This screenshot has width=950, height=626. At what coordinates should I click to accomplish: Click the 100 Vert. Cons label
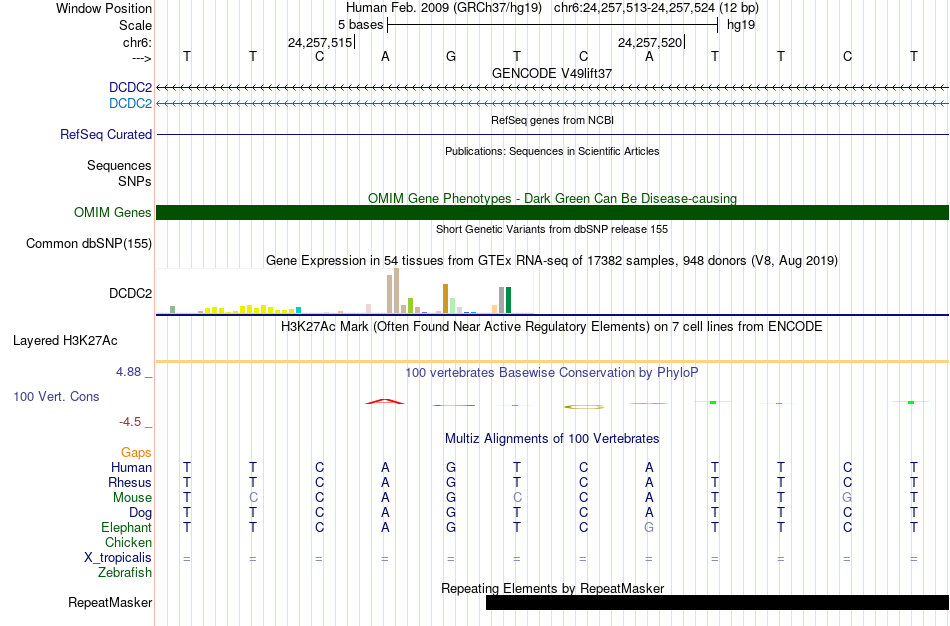pyautogui.click(x=56, y=396)
